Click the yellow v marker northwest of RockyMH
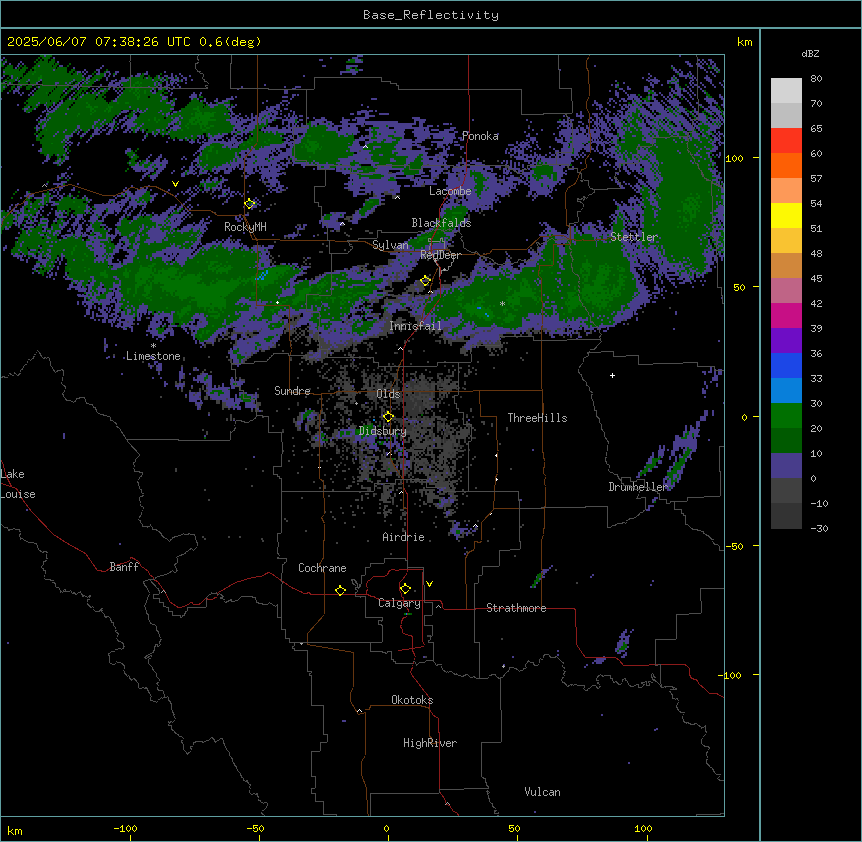The height and width of the screenshot is (842, 862). (175, 184)
